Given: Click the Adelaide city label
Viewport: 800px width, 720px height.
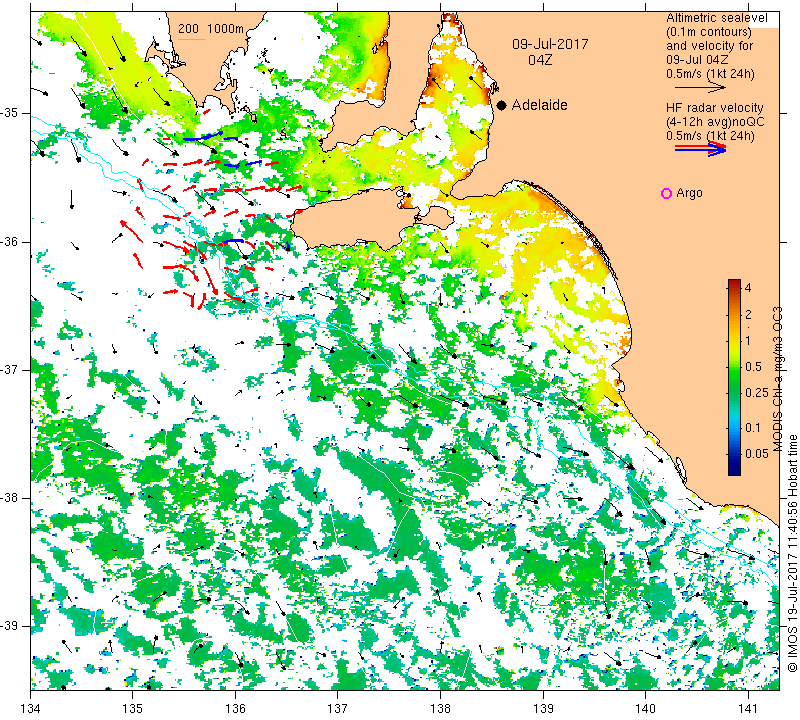Looking at the screenshot, I should click(539, 105).
